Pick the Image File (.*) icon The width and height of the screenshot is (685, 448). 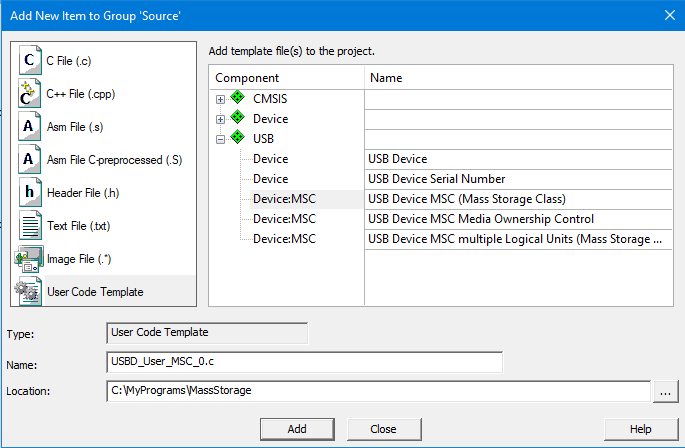(29, 259)
